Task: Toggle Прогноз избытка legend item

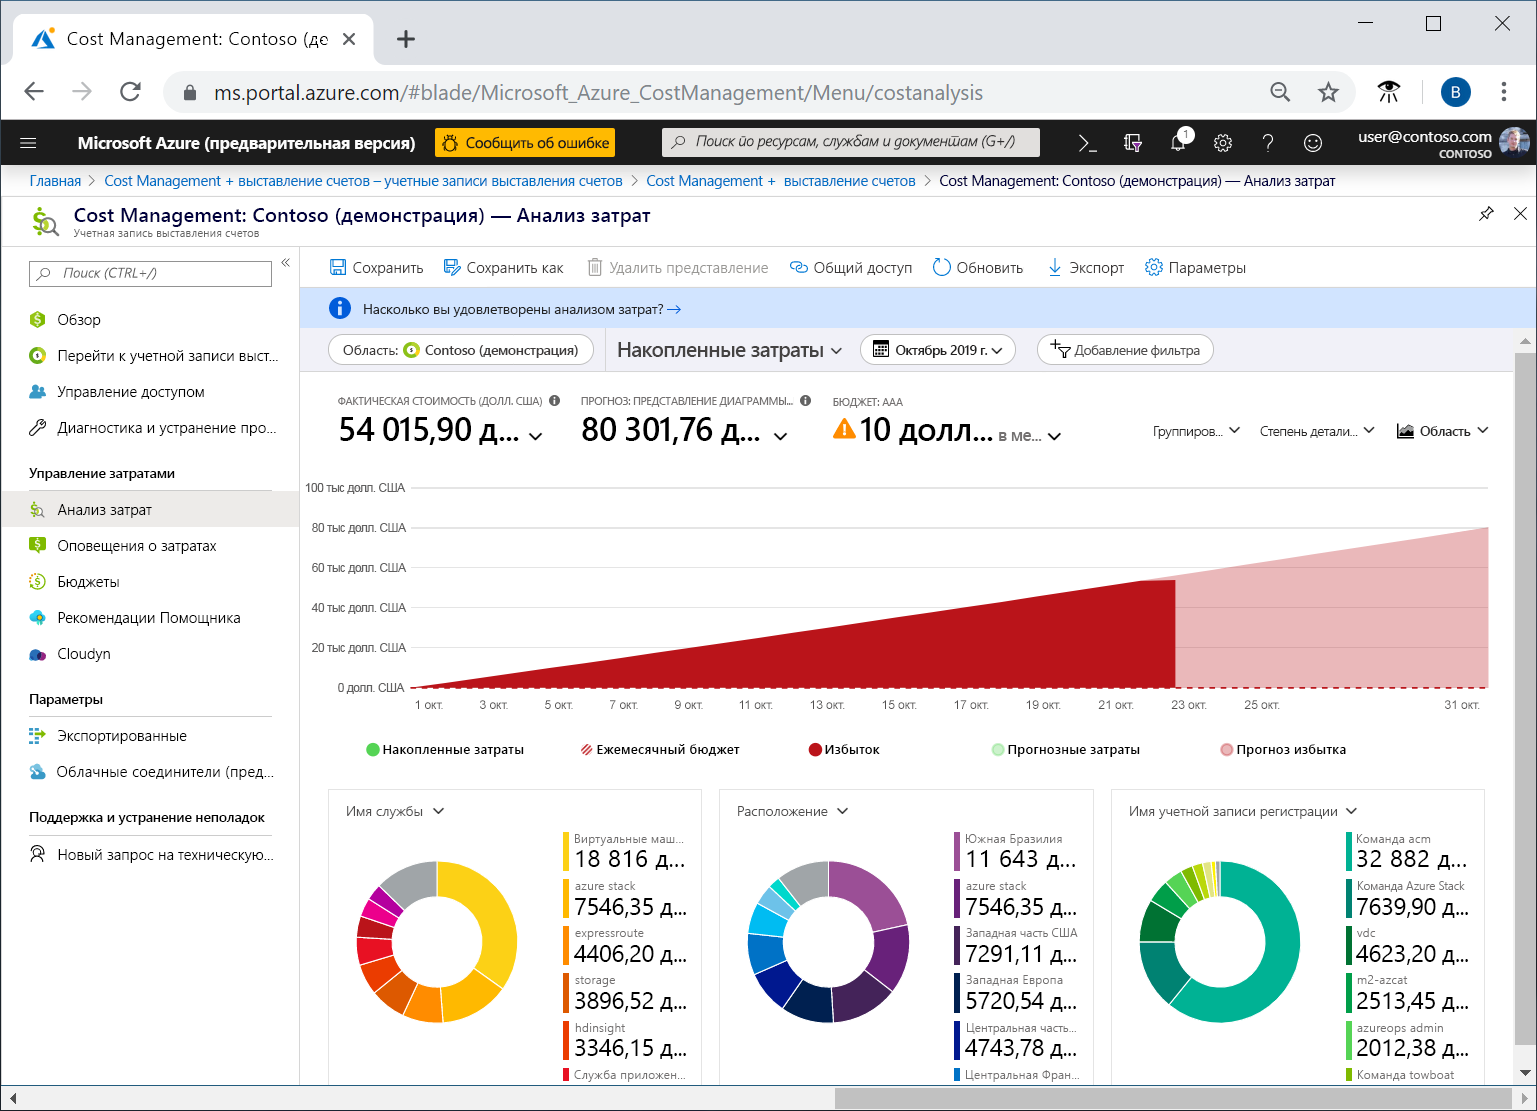Action: 1283,749
